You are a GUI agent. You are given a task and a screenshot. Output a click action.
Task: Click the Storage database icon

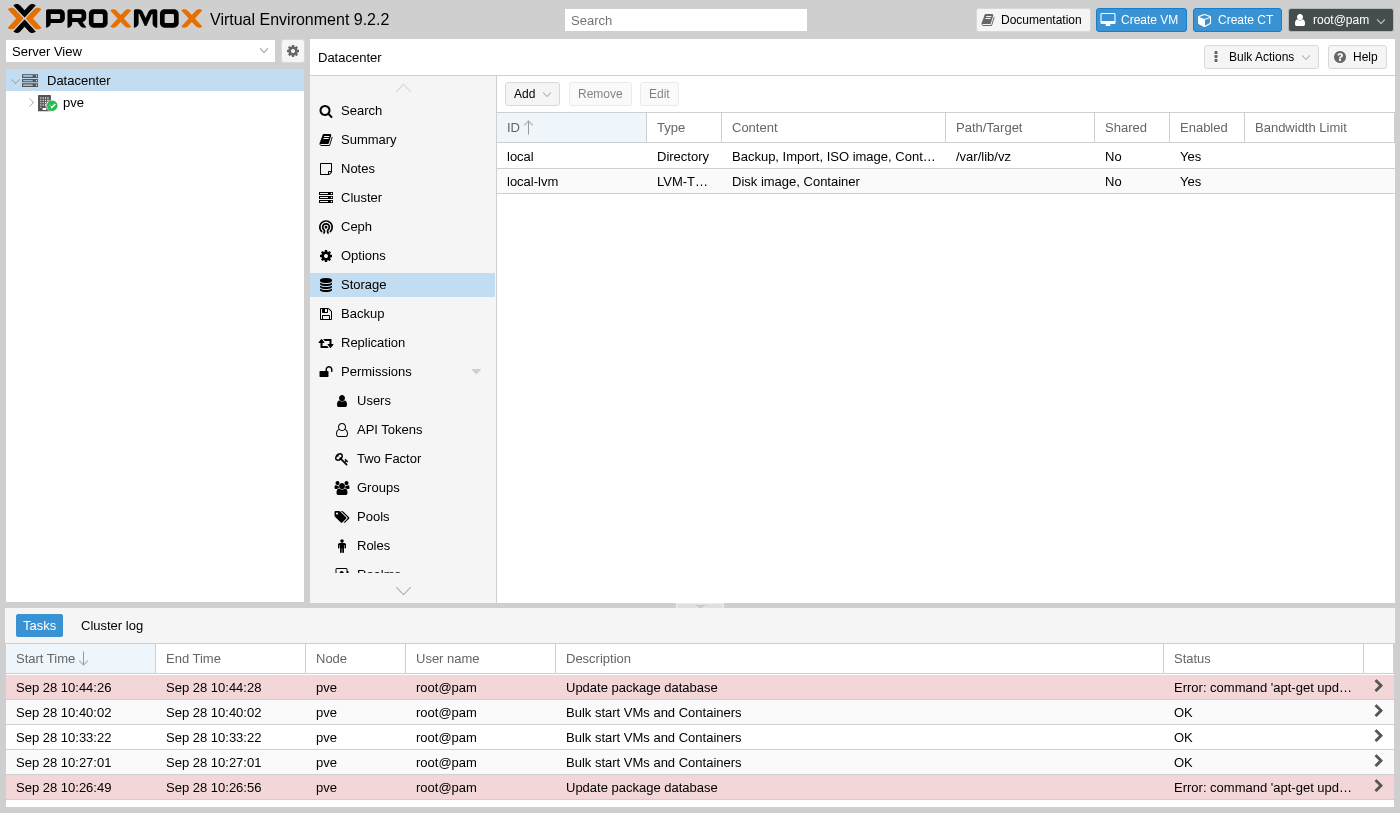point(326,285)
